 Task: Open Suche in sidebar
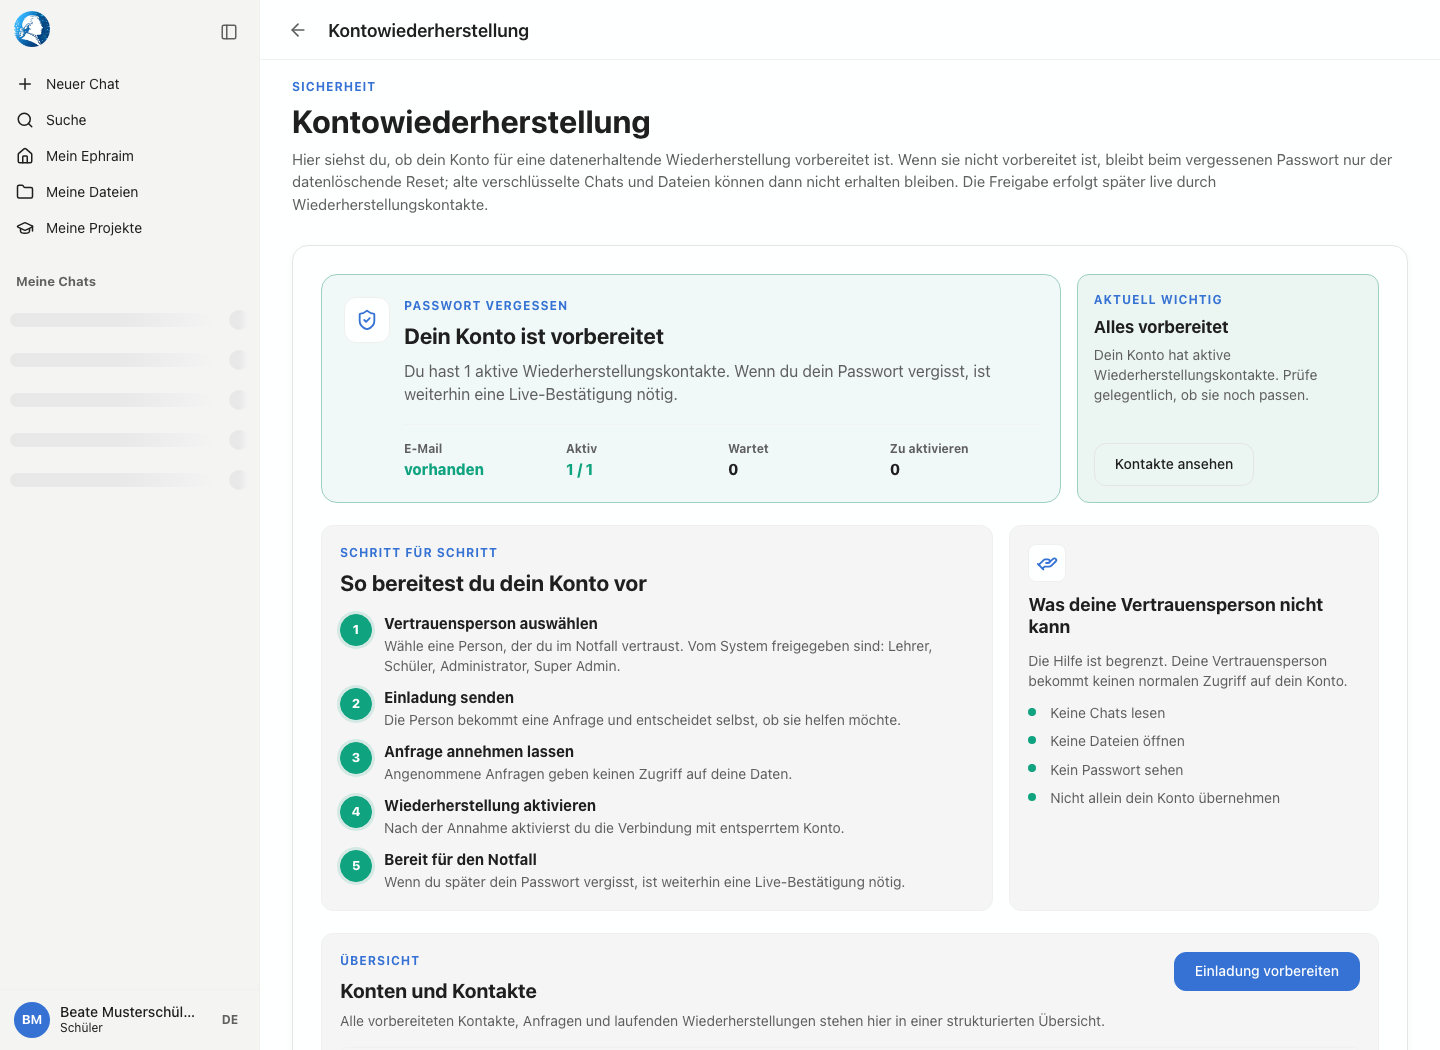pos(129,120)
